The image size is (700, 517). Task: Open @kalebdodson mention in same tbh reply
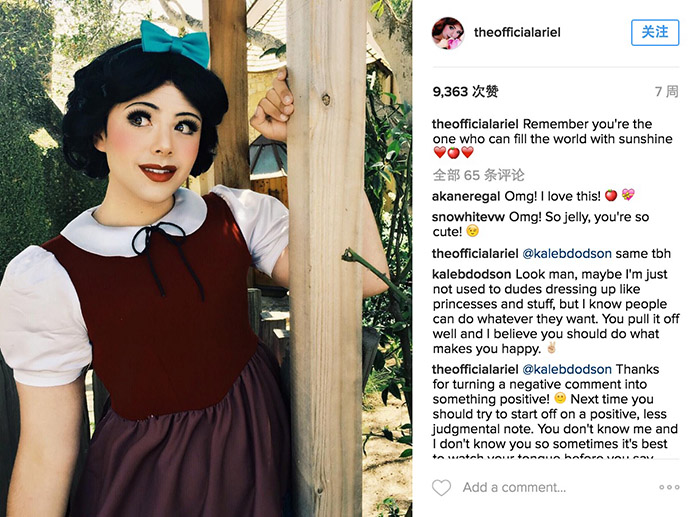coord(567,254)
